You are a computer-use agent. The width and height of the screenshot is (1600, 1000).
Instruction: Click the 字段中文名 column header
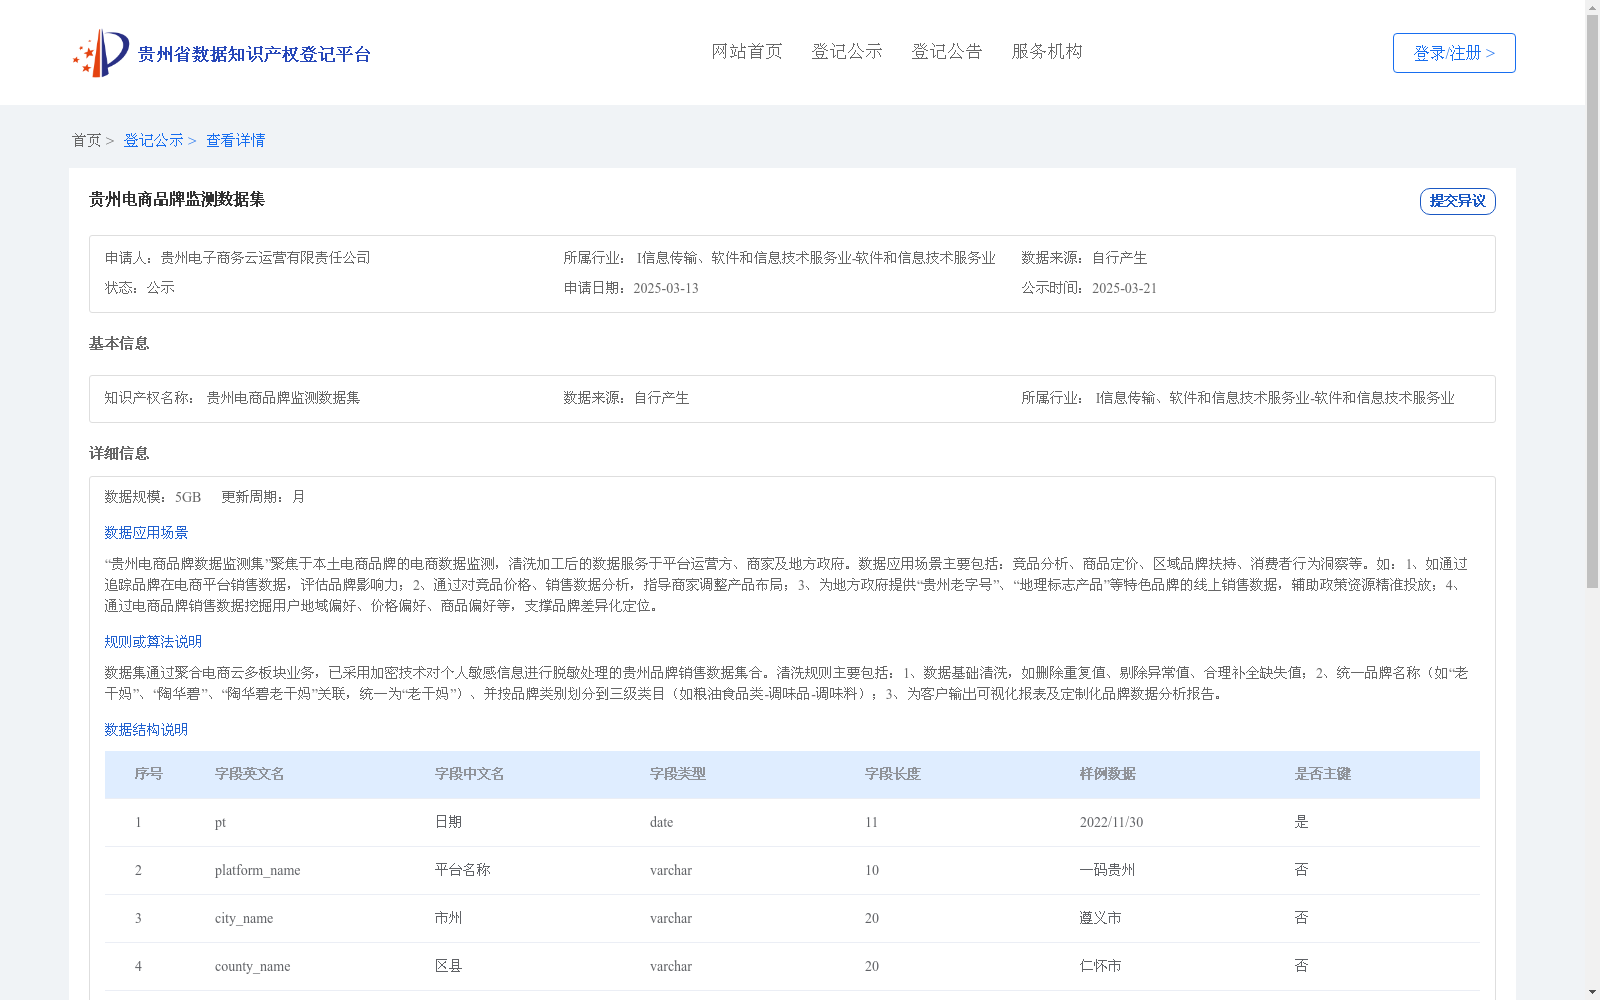point(470,774)
